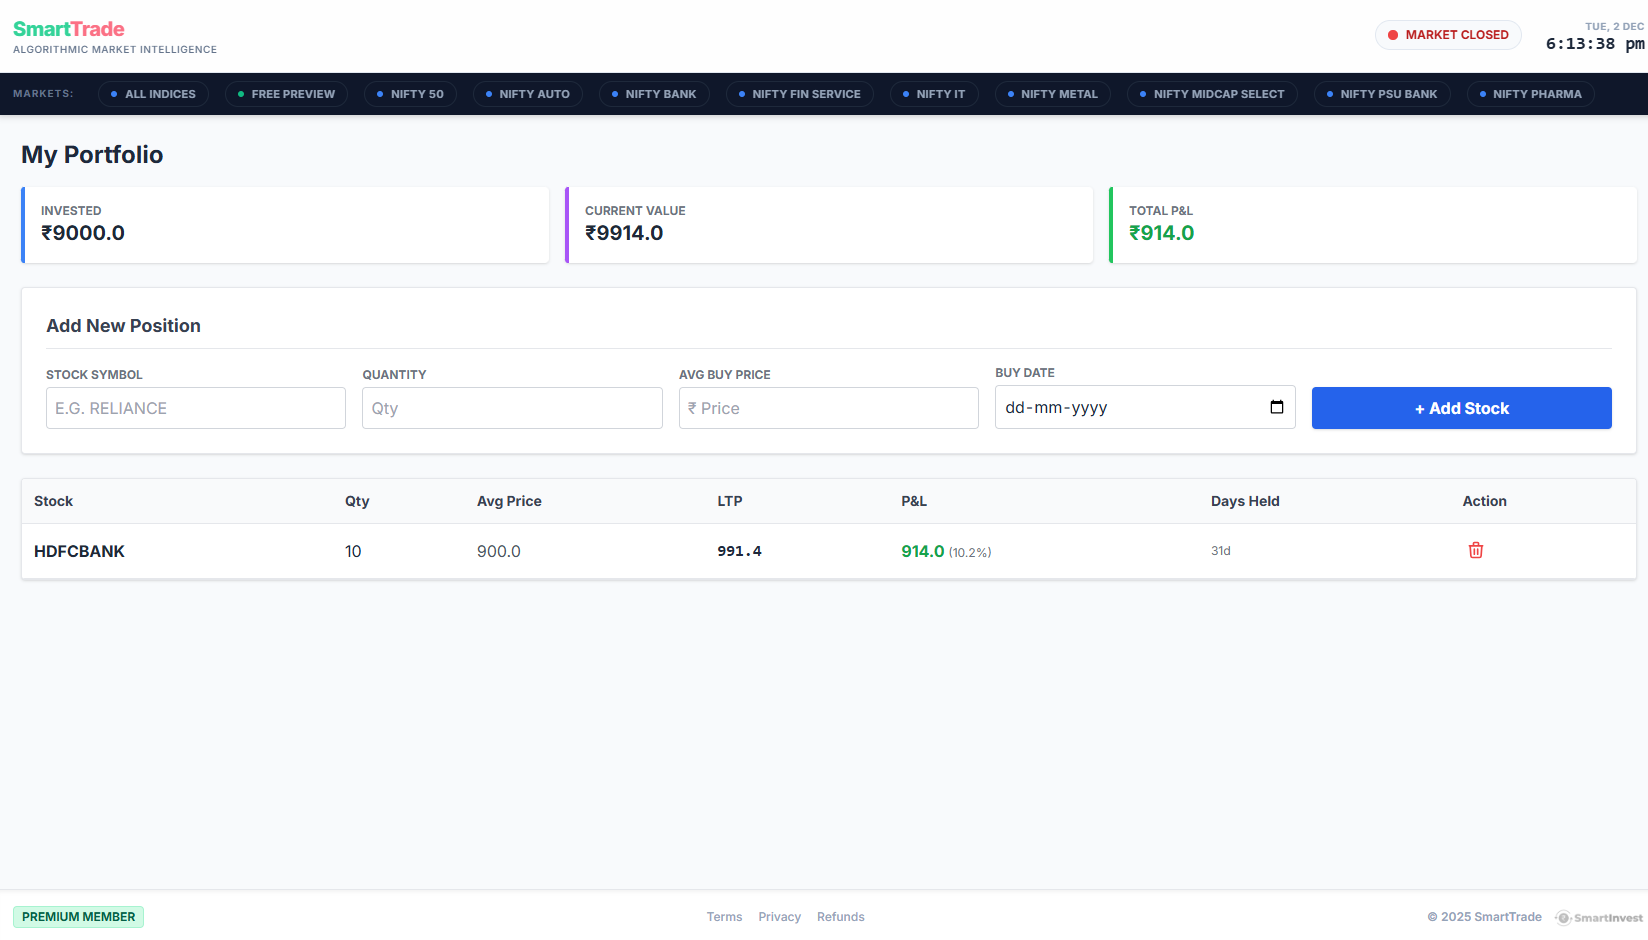Click the + Add Stock button
Screen dimensions: 1648x940
pyautogui.click(x=1461, y=408)
